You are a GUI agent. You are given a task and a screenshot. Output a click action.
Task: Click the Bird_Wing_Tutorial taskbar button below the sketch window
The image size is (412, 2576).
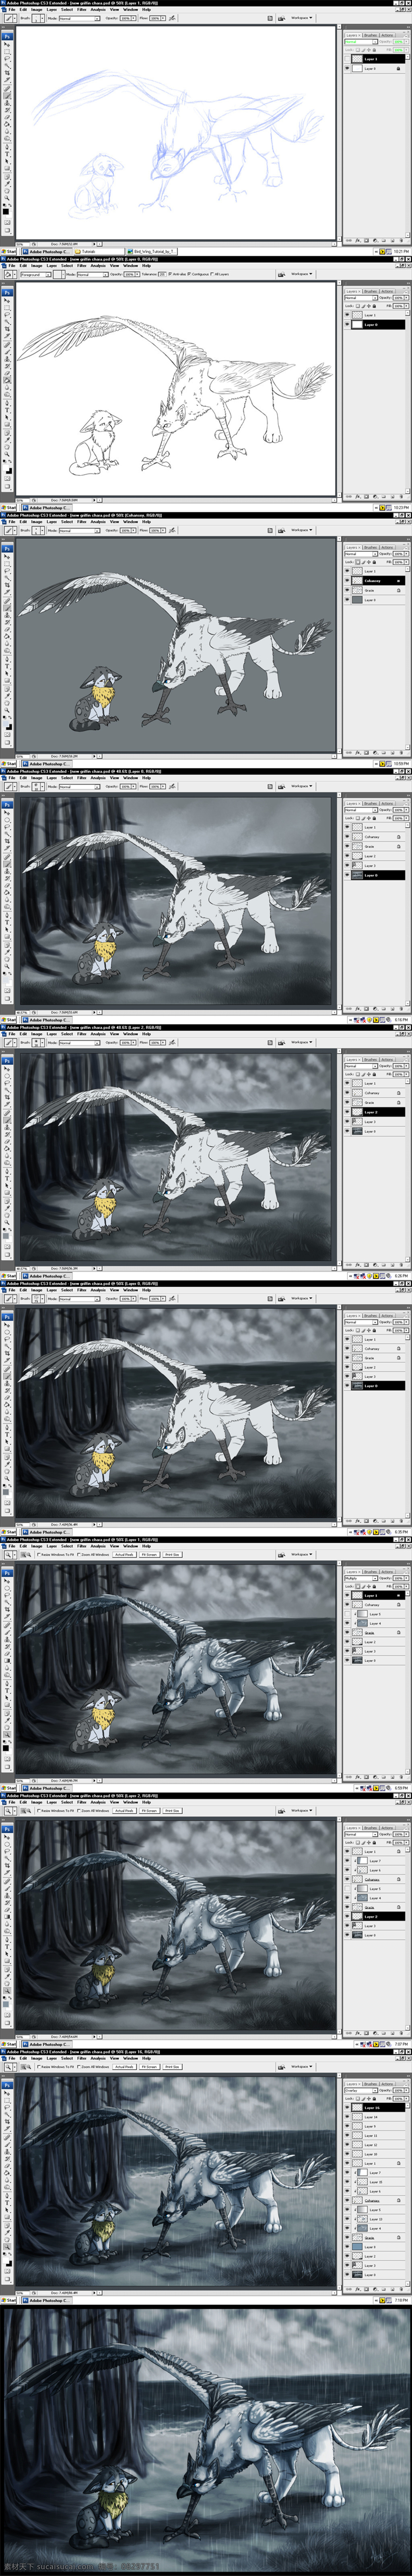point(153,252)
